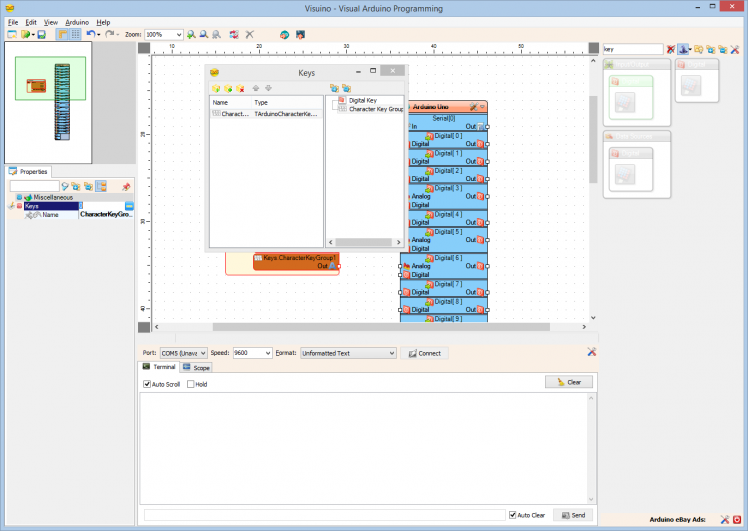
Task: Toggle the Auto Clear checkbox
Action: pos(513,515)
